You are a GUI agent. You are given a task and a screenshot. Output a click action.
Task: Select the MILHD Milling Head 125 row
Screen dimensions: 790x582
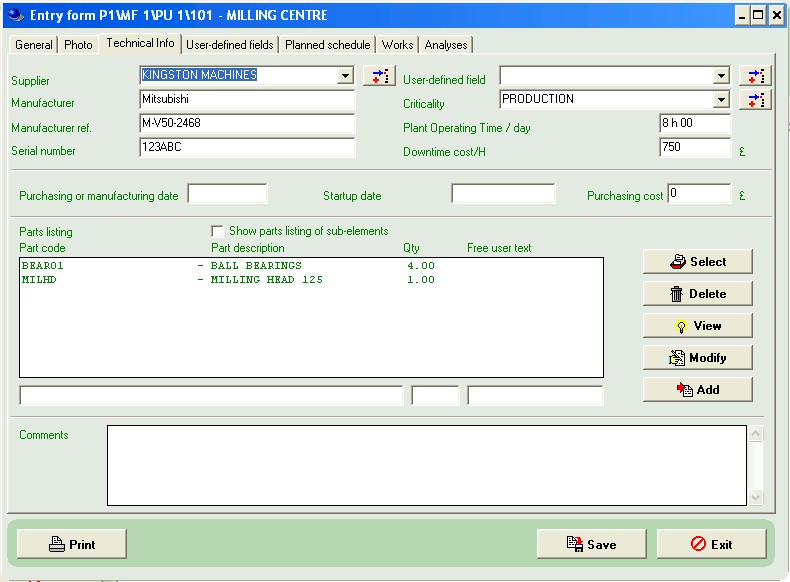pyautogui.click(x=311, y=280)
